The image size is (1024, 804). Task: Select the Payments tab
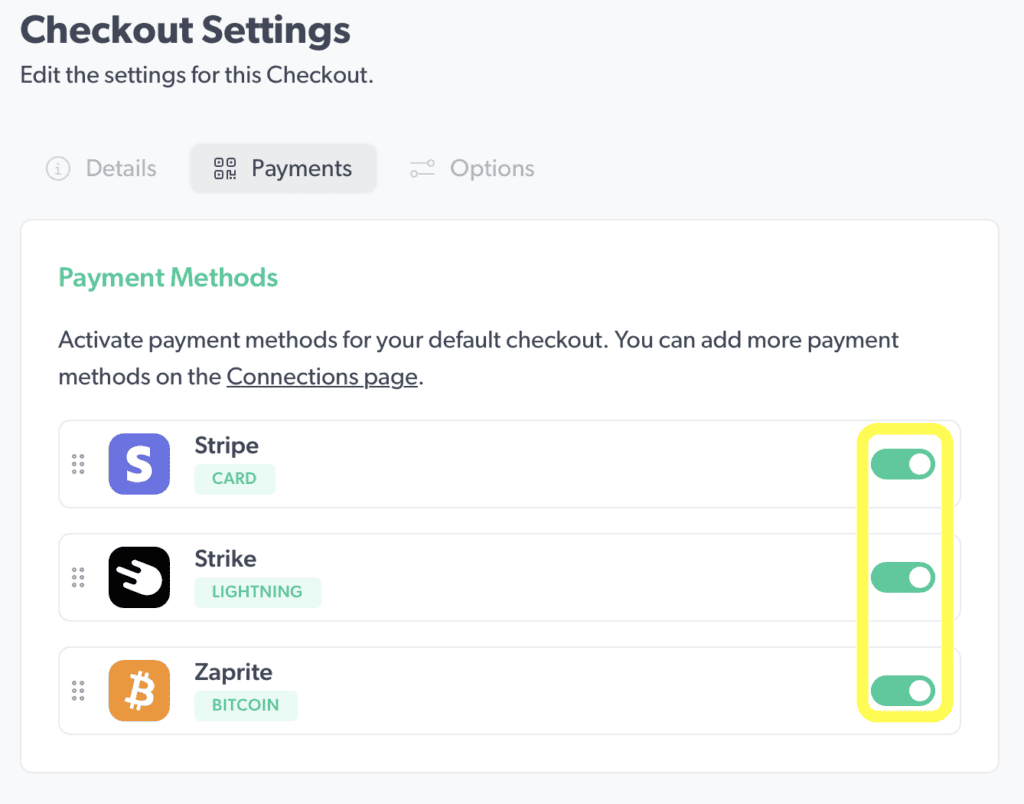click(x=283, y=168)
